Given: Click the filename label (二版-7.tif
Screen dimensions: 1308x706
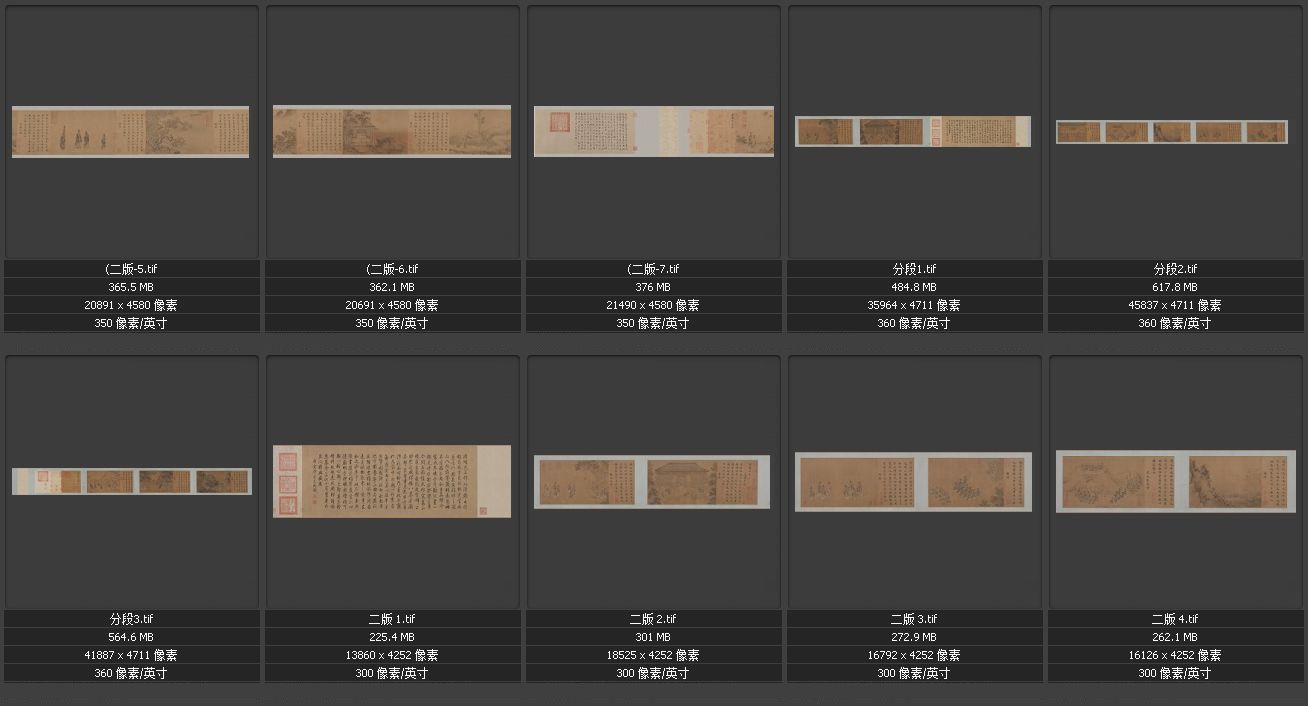Looking at the screenshot, I should (653, 269).
